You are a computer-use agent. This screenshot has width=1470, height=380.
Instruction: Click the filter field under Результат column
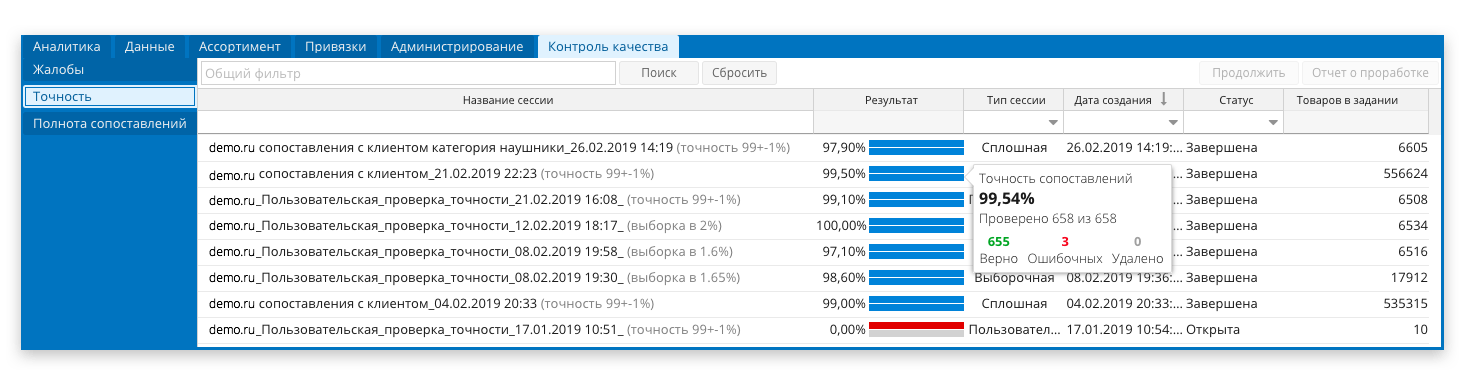tap(889, 122)
